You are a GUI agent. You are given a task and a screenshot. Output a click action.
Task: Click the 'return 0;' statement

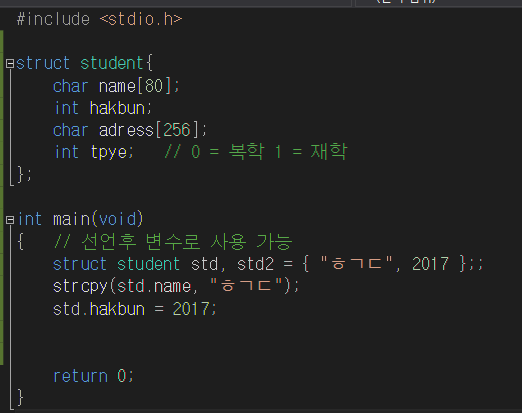point(94,376)
